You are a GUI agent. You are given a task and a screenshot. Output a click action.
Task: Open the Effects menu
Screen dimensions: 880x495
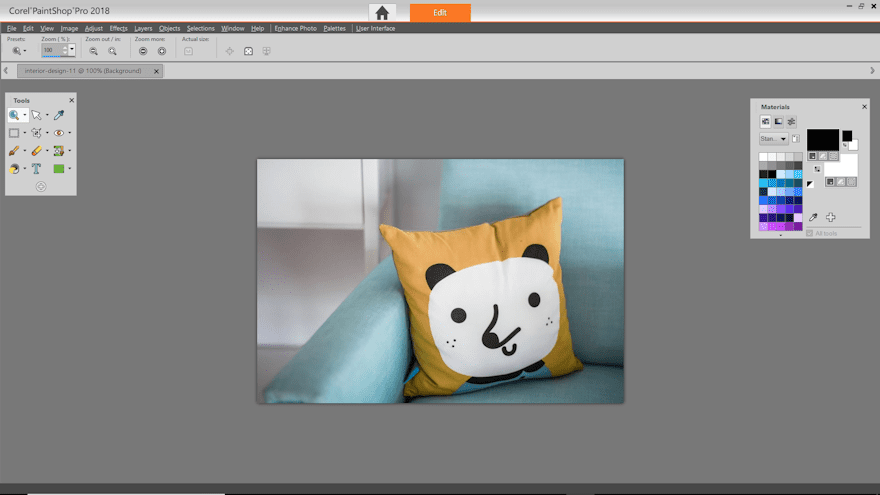pyautogui.click(x=118, y=28)
